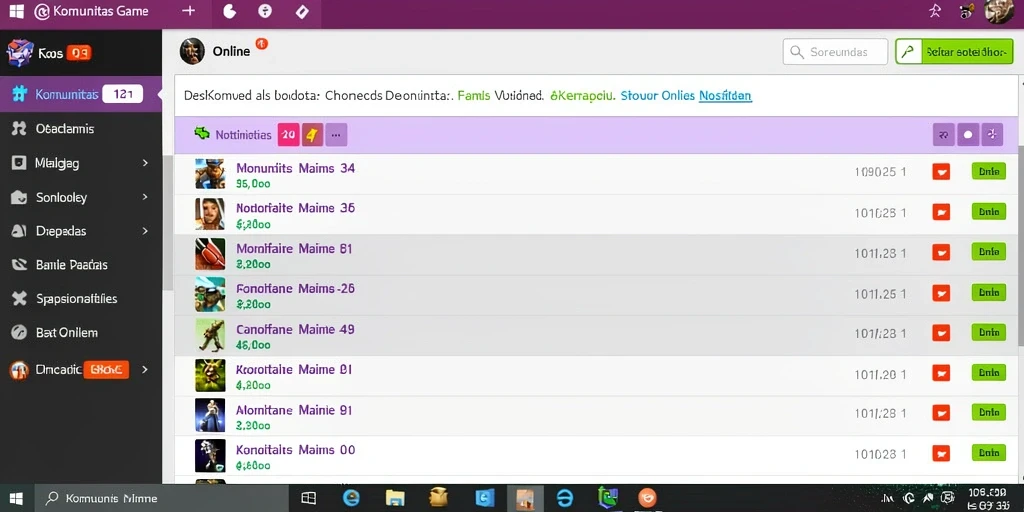
Task: Click green button in Fonoitane Maims-26 row
Action: [989, 293]
